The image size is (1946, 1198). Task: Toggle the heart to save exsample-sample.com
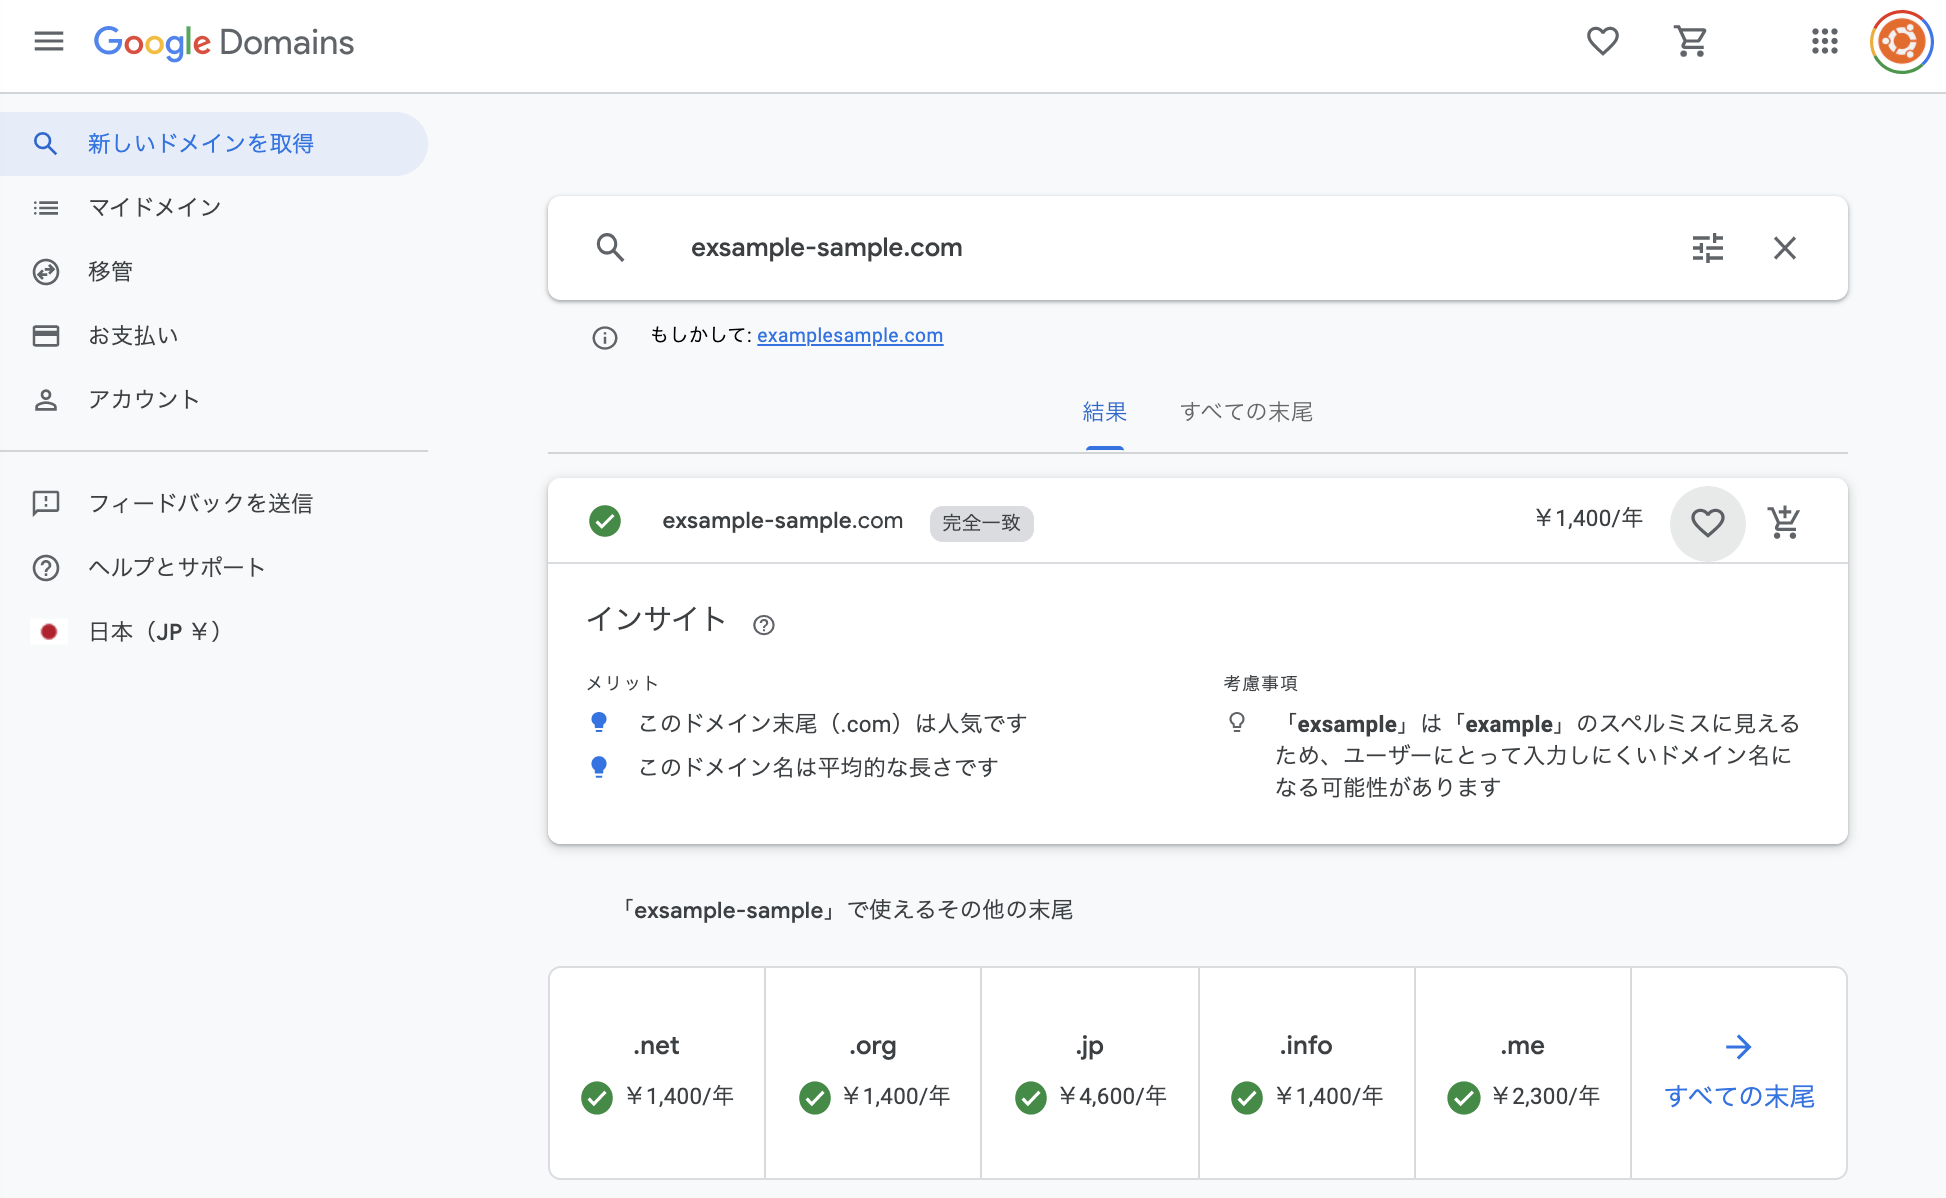pos(1708,521)
